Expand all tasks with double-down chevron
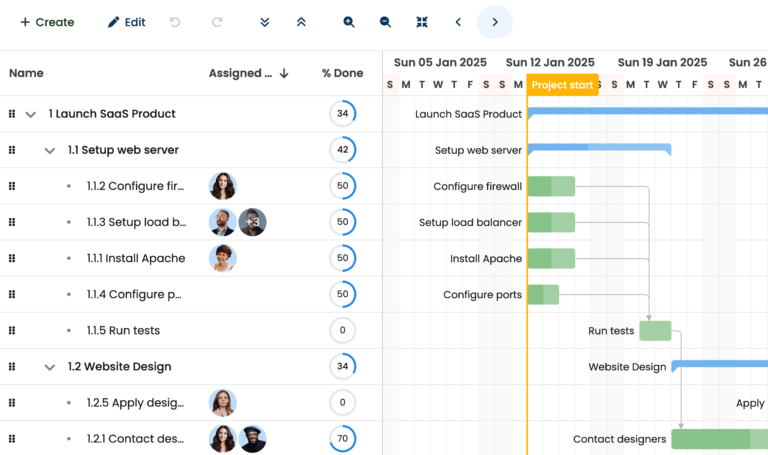 [x=264, y=22]
